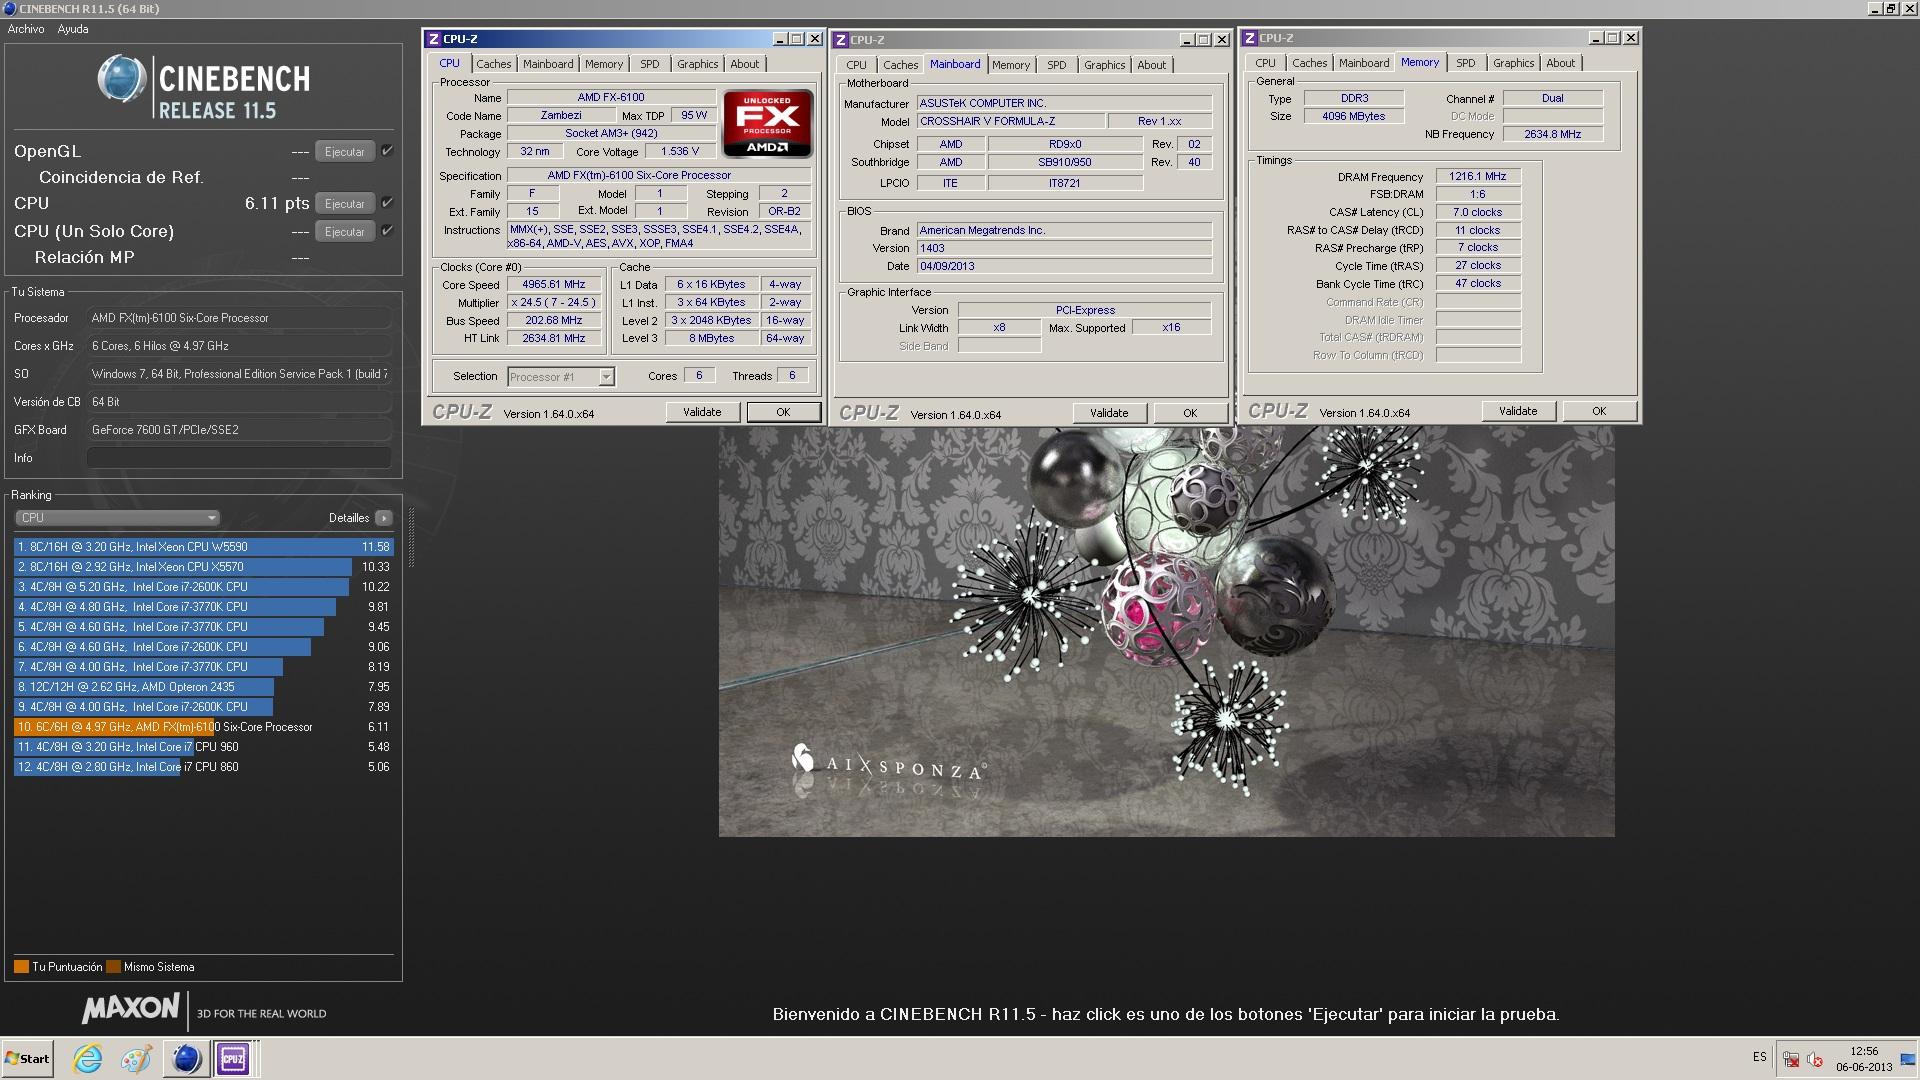The image size is (1920, 1080).
Task: Click Core Speed value 4965.61 MHz
Action: [x=554, y=285]
